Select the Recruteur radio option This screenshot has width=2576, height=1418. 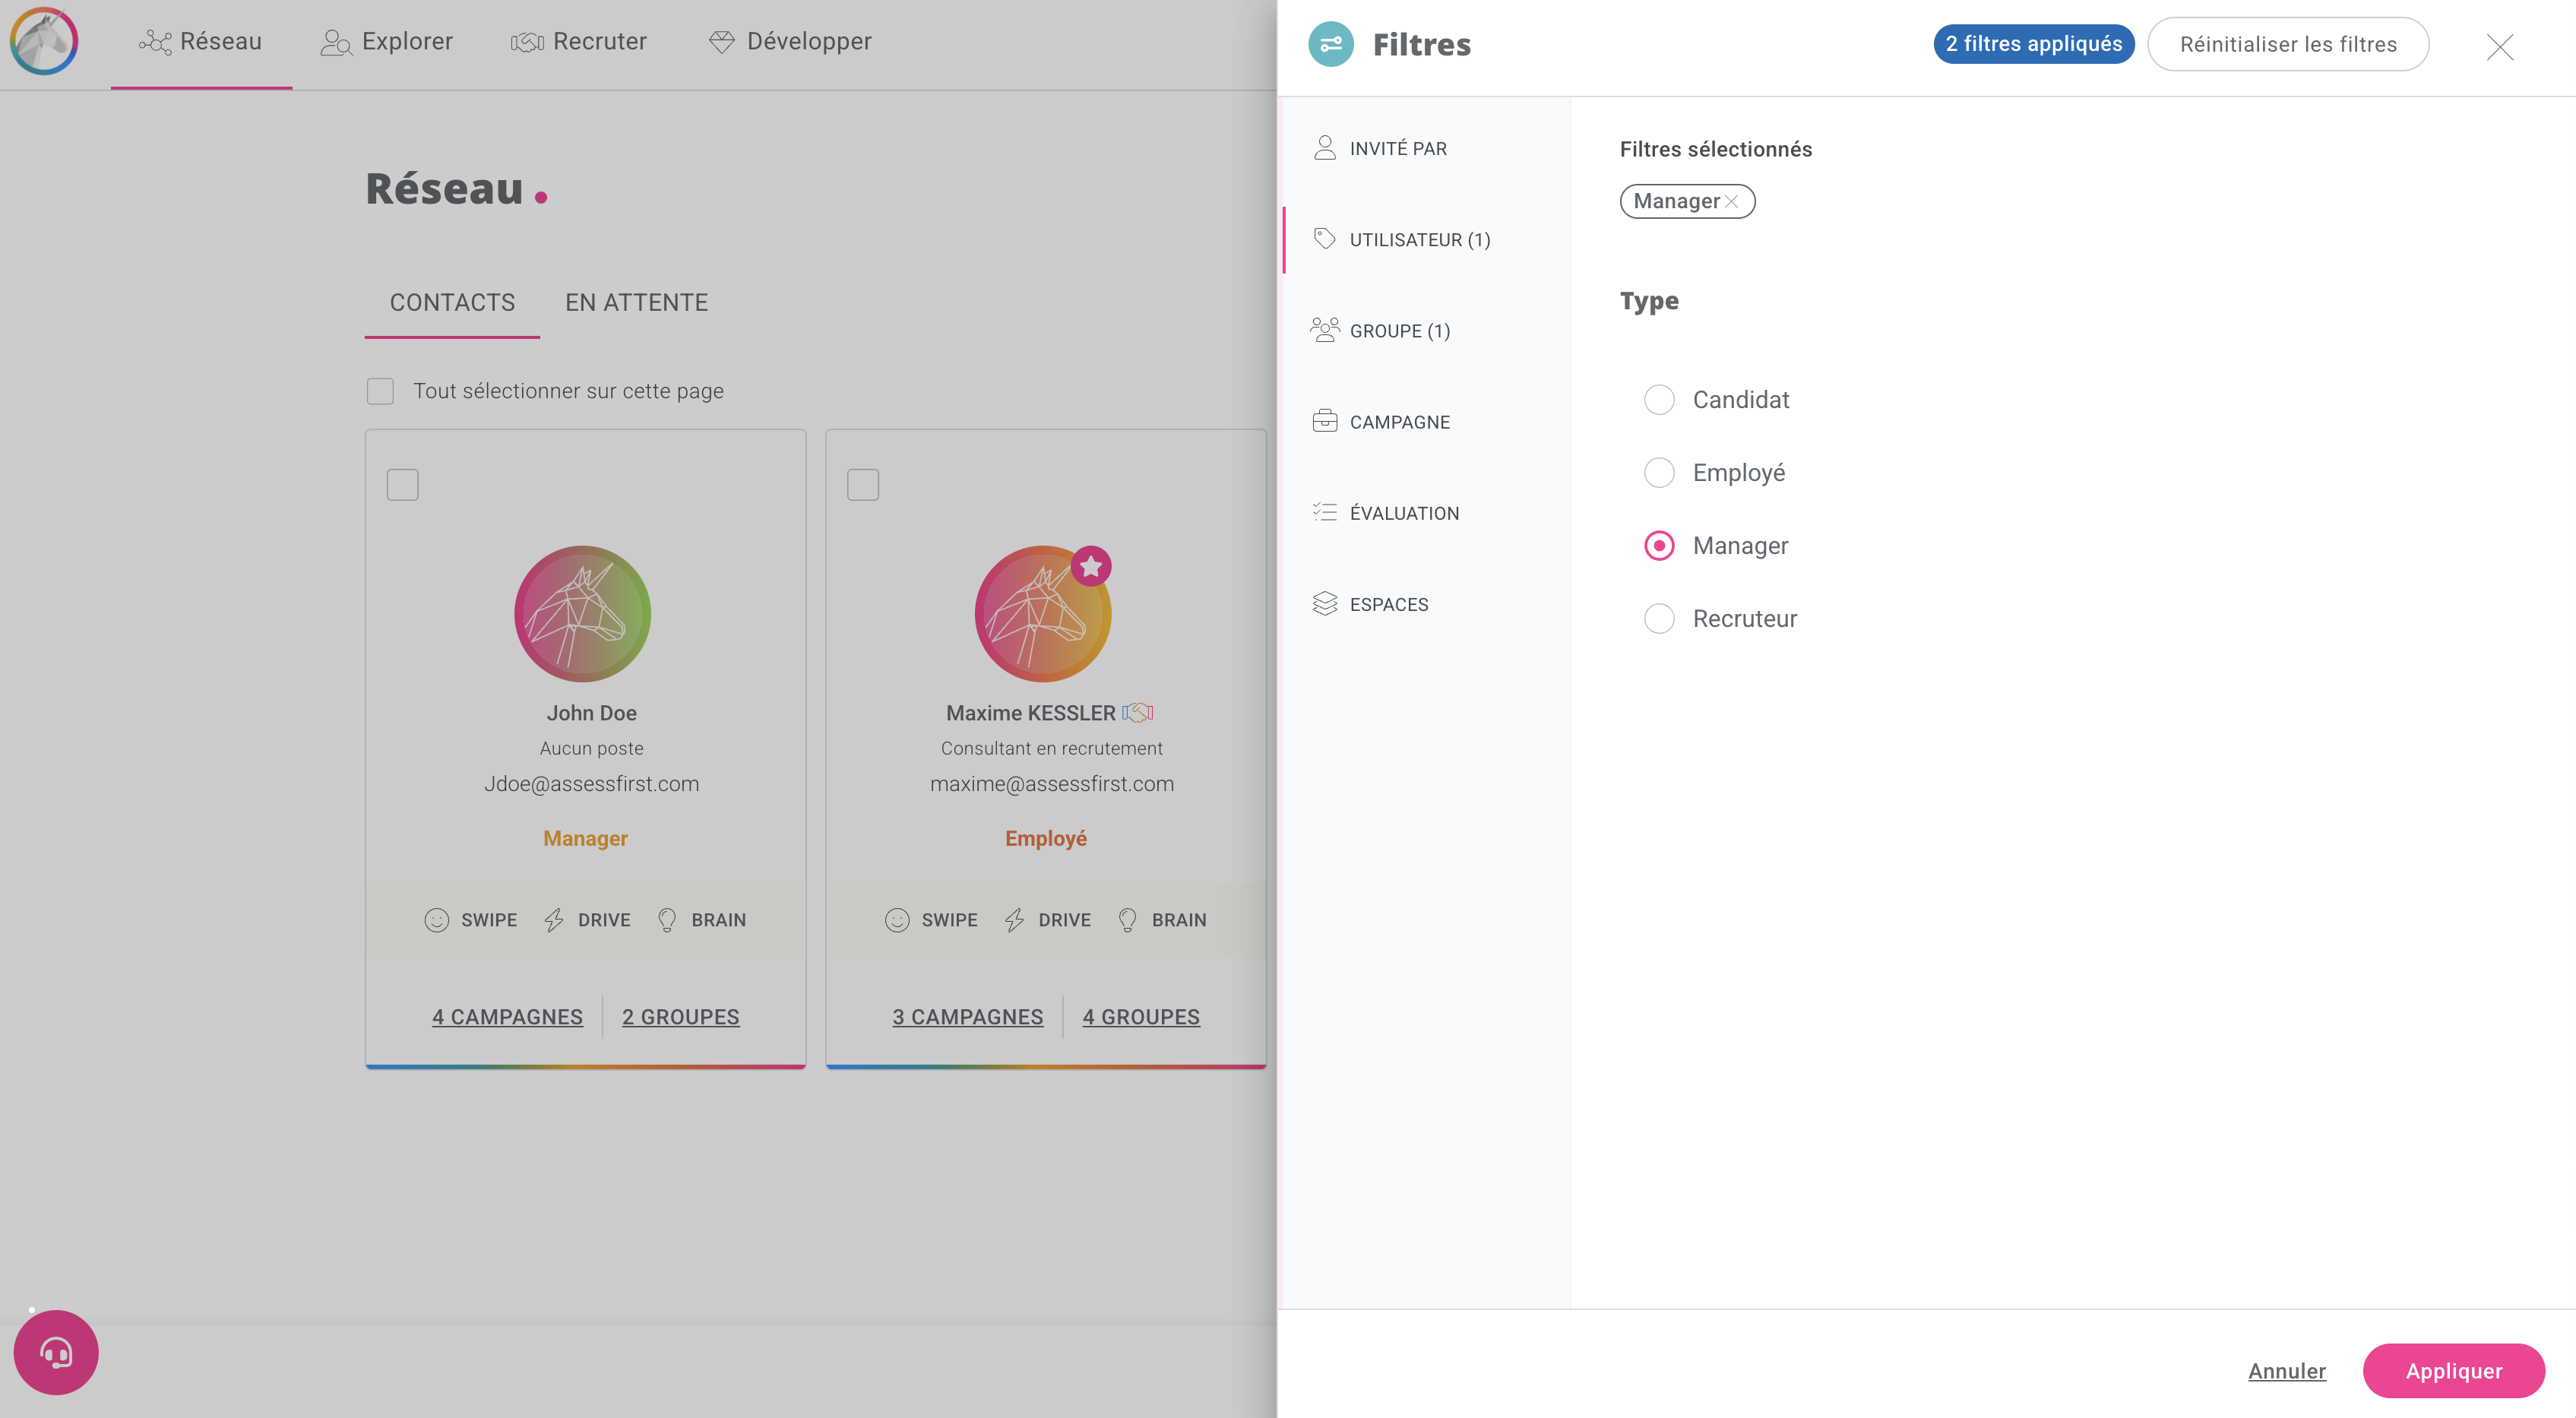point(1659,619)
